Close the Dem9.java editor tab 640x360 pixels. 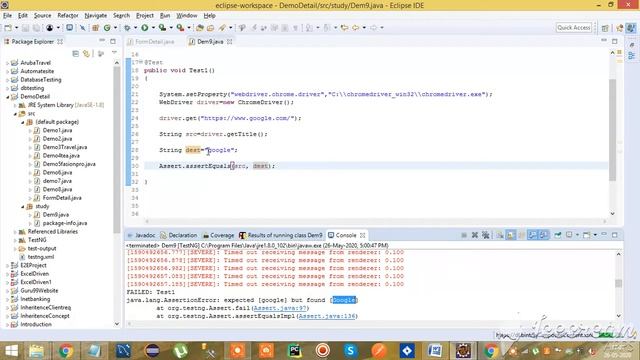click(230, 42)
